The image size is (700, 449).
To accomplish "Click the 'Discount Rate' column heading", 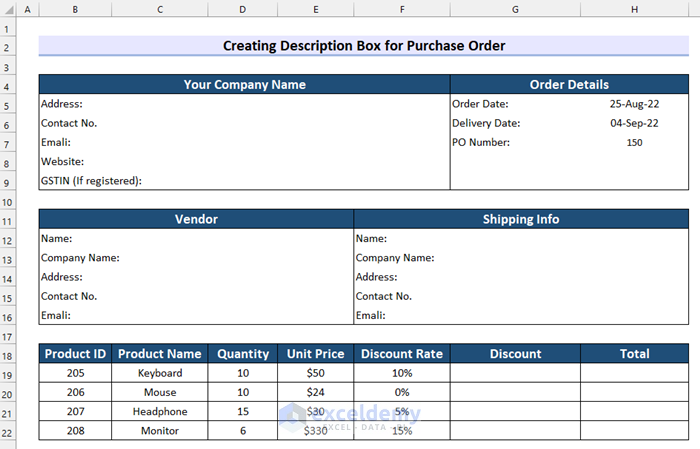I will (x=402, y=353).
